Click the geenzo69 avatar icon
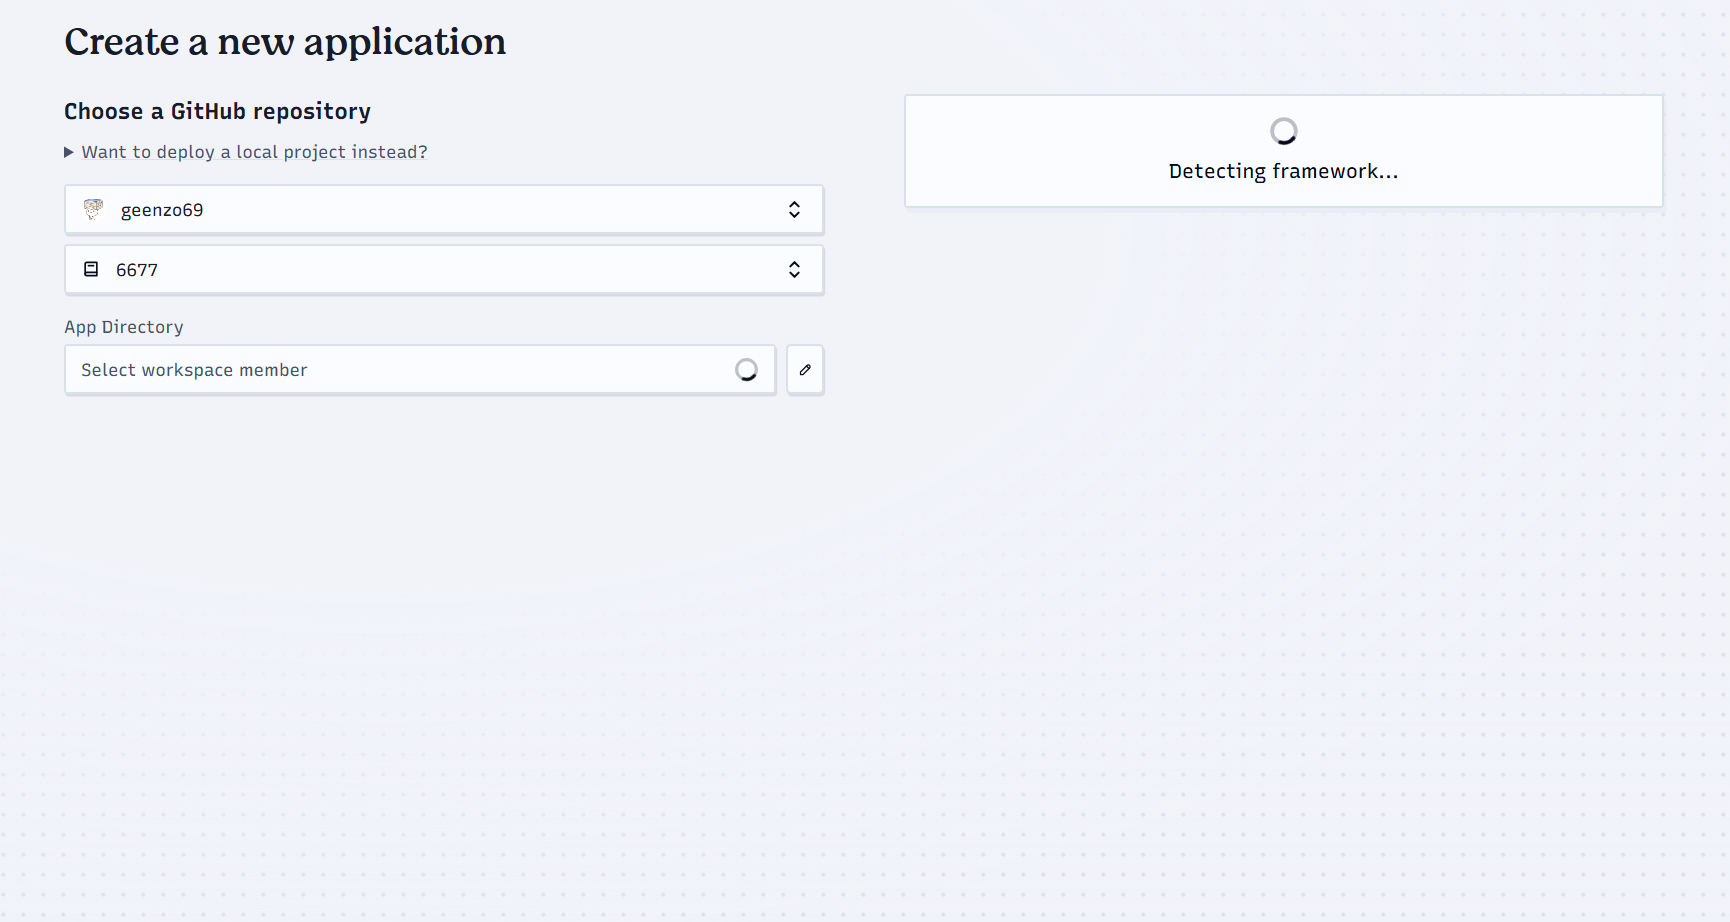Screen dimensions: 1730x922 (93, 209)
